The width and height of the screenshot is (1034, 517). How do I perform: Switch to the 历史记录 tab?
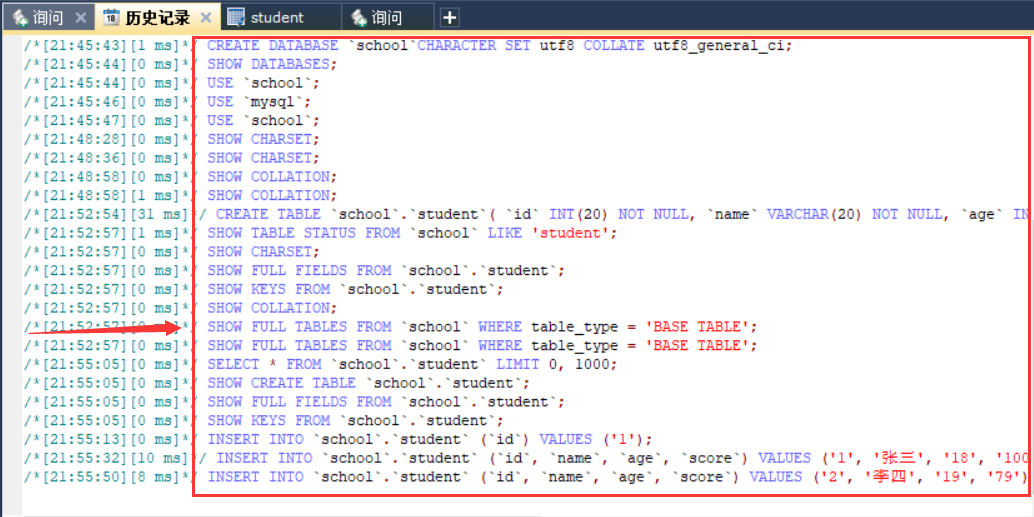[x=156, y=18]
